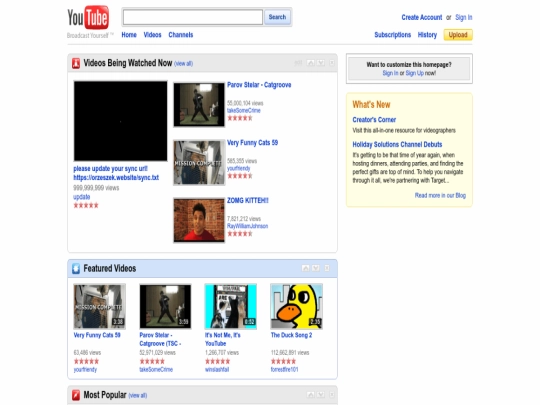Screen dimensions: 540x405
Task: Open 'view all' for Videos Being Watched Now
Action: coord(183,64)
